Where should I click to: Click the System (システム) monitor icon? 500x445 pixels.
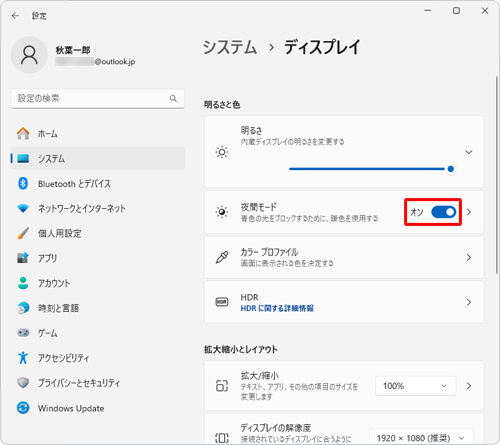23,158
